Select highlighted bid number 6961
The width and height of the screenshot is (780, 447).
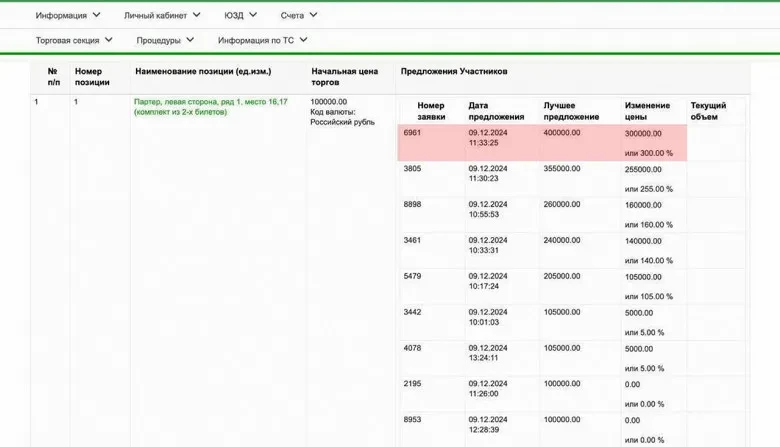(412, 133)
